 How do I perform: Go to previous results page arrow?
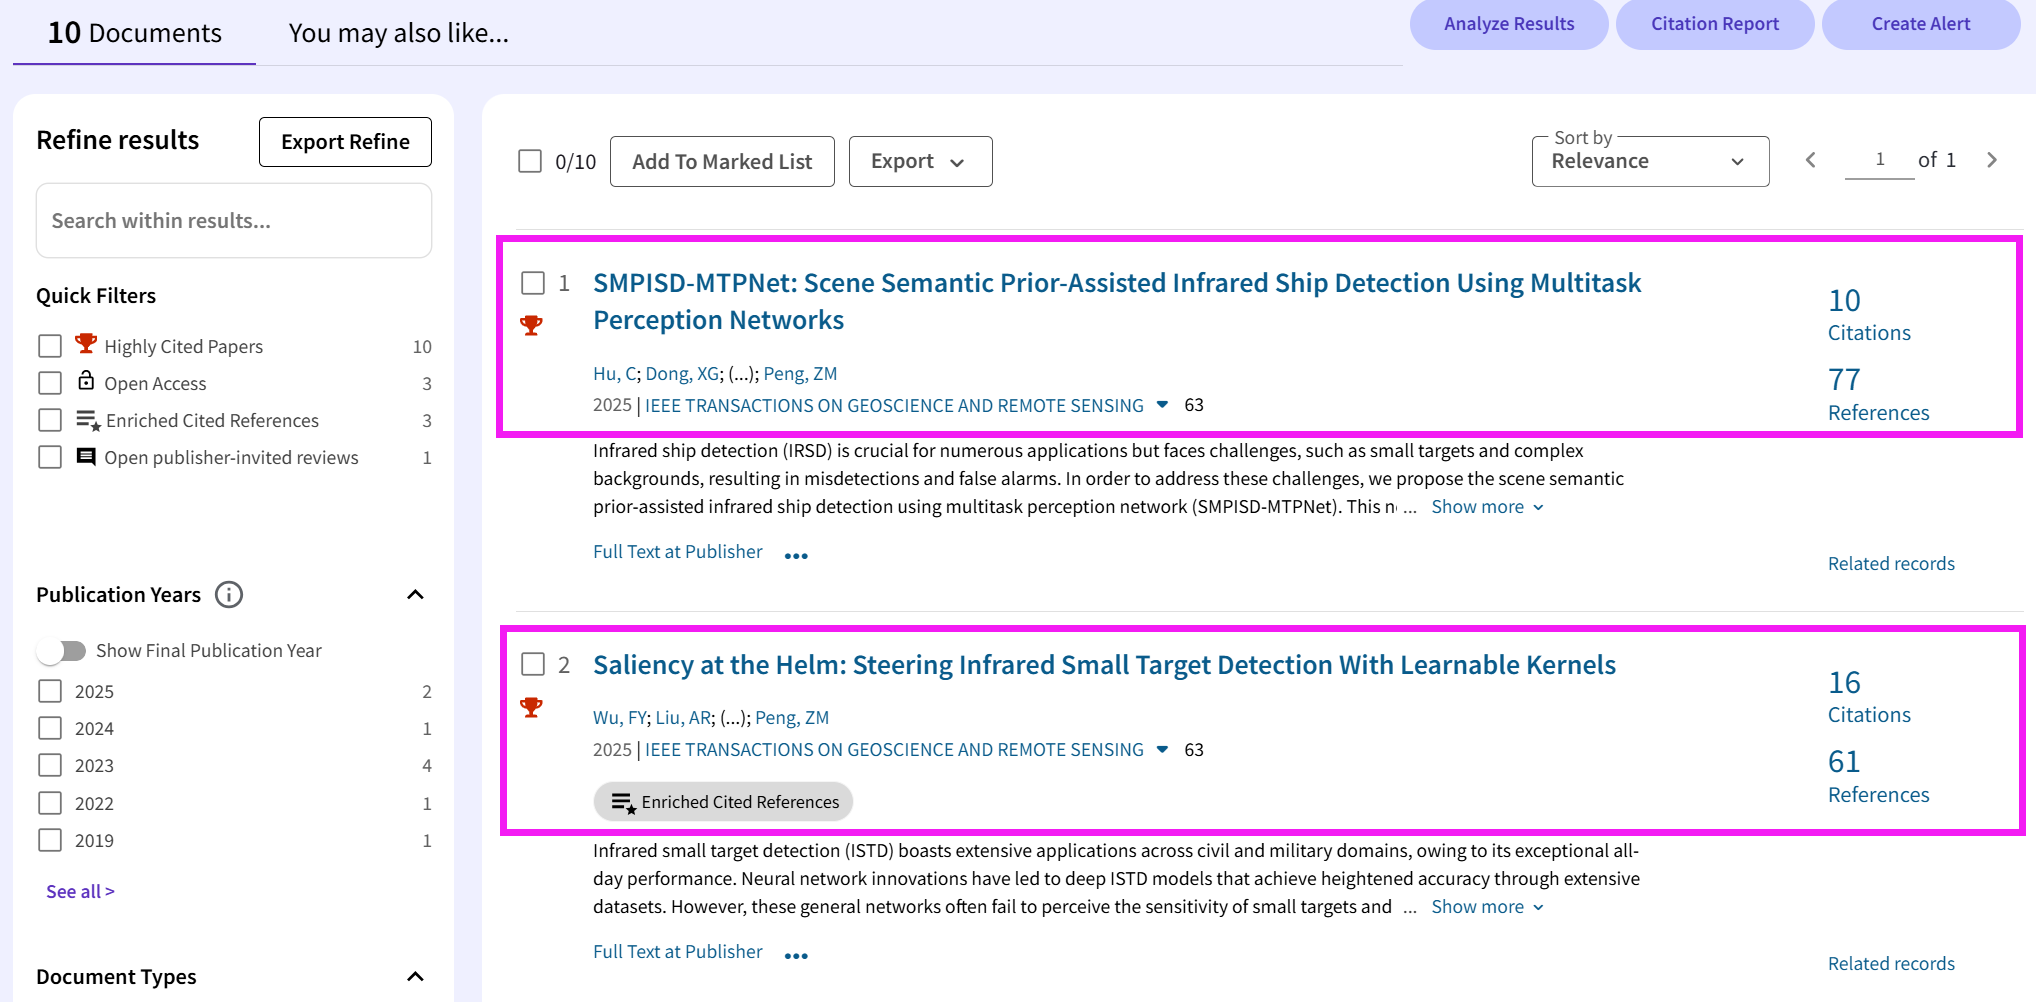point(1810,160)
